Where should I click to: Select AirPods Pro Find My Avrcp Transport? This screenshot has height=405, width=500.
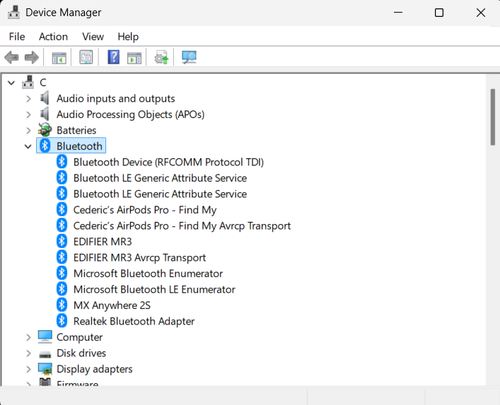point(182,226)
